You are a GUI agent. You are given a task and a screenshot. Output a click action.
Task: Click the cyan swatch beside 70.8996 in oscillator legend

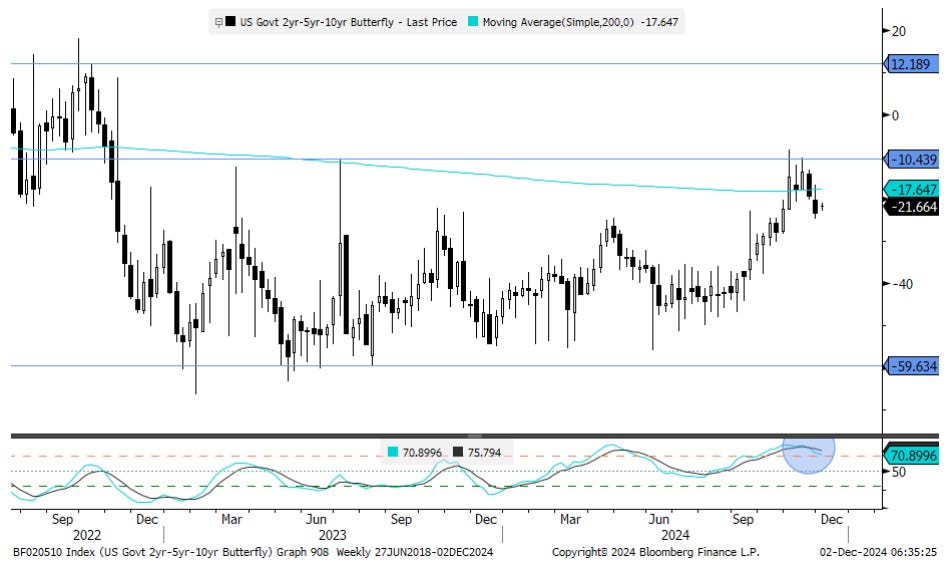coord(393,452)
